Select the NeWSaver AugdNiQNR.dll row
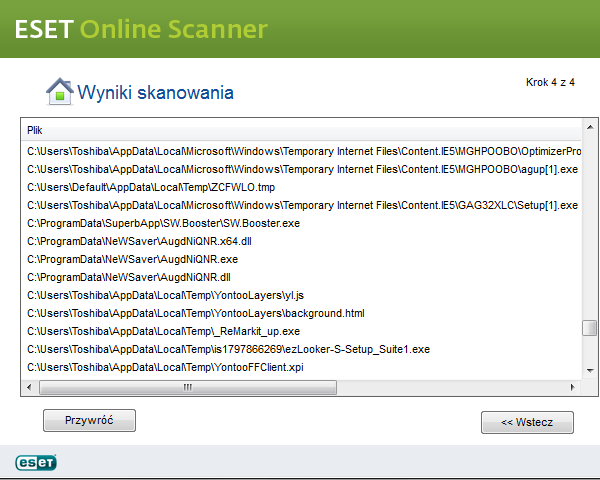The image size is (600, 480). point(302,278)
